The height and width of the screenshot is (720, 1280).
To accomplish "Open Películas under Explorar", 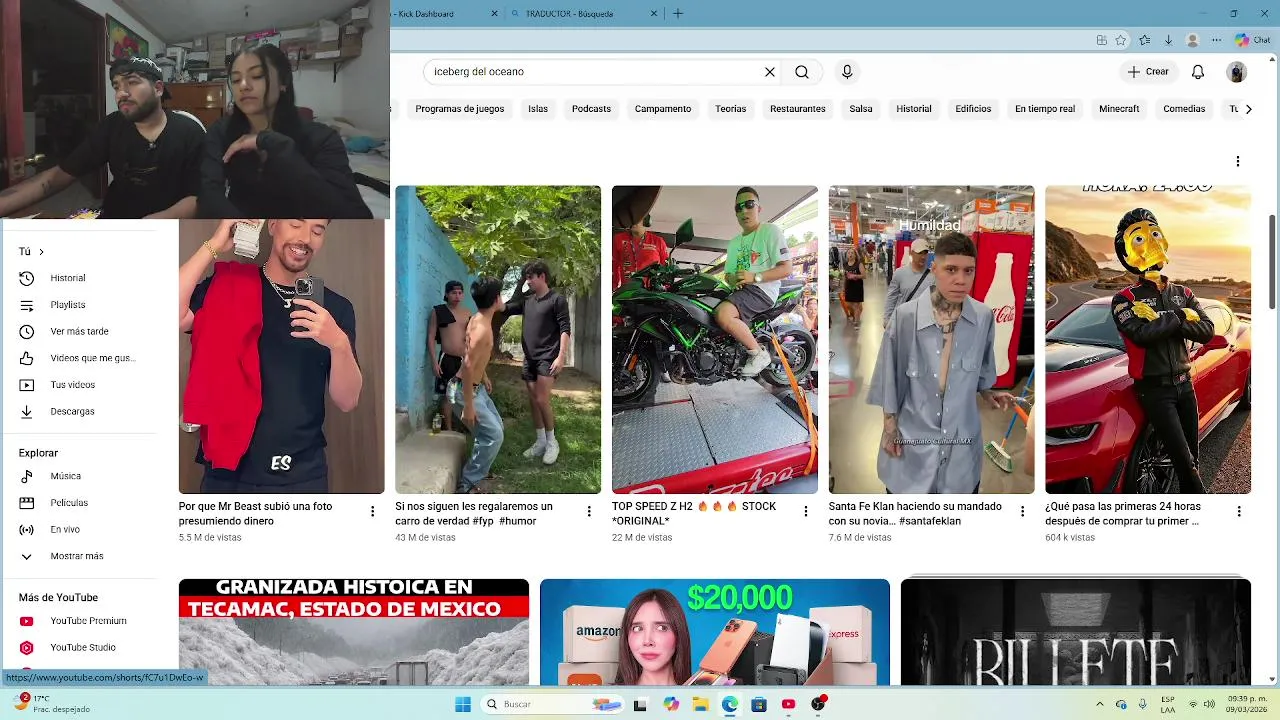I will point(78,503).
